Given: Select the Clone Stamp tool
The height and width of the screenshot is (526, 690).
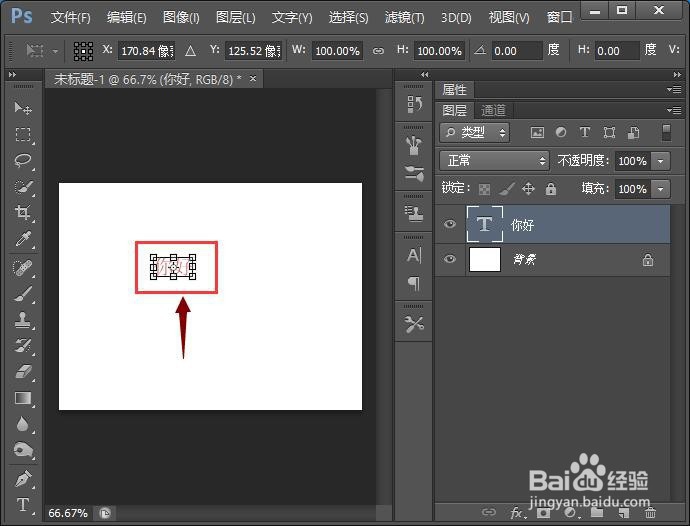Looking at the screenshot, I should [x=22, y=320].
